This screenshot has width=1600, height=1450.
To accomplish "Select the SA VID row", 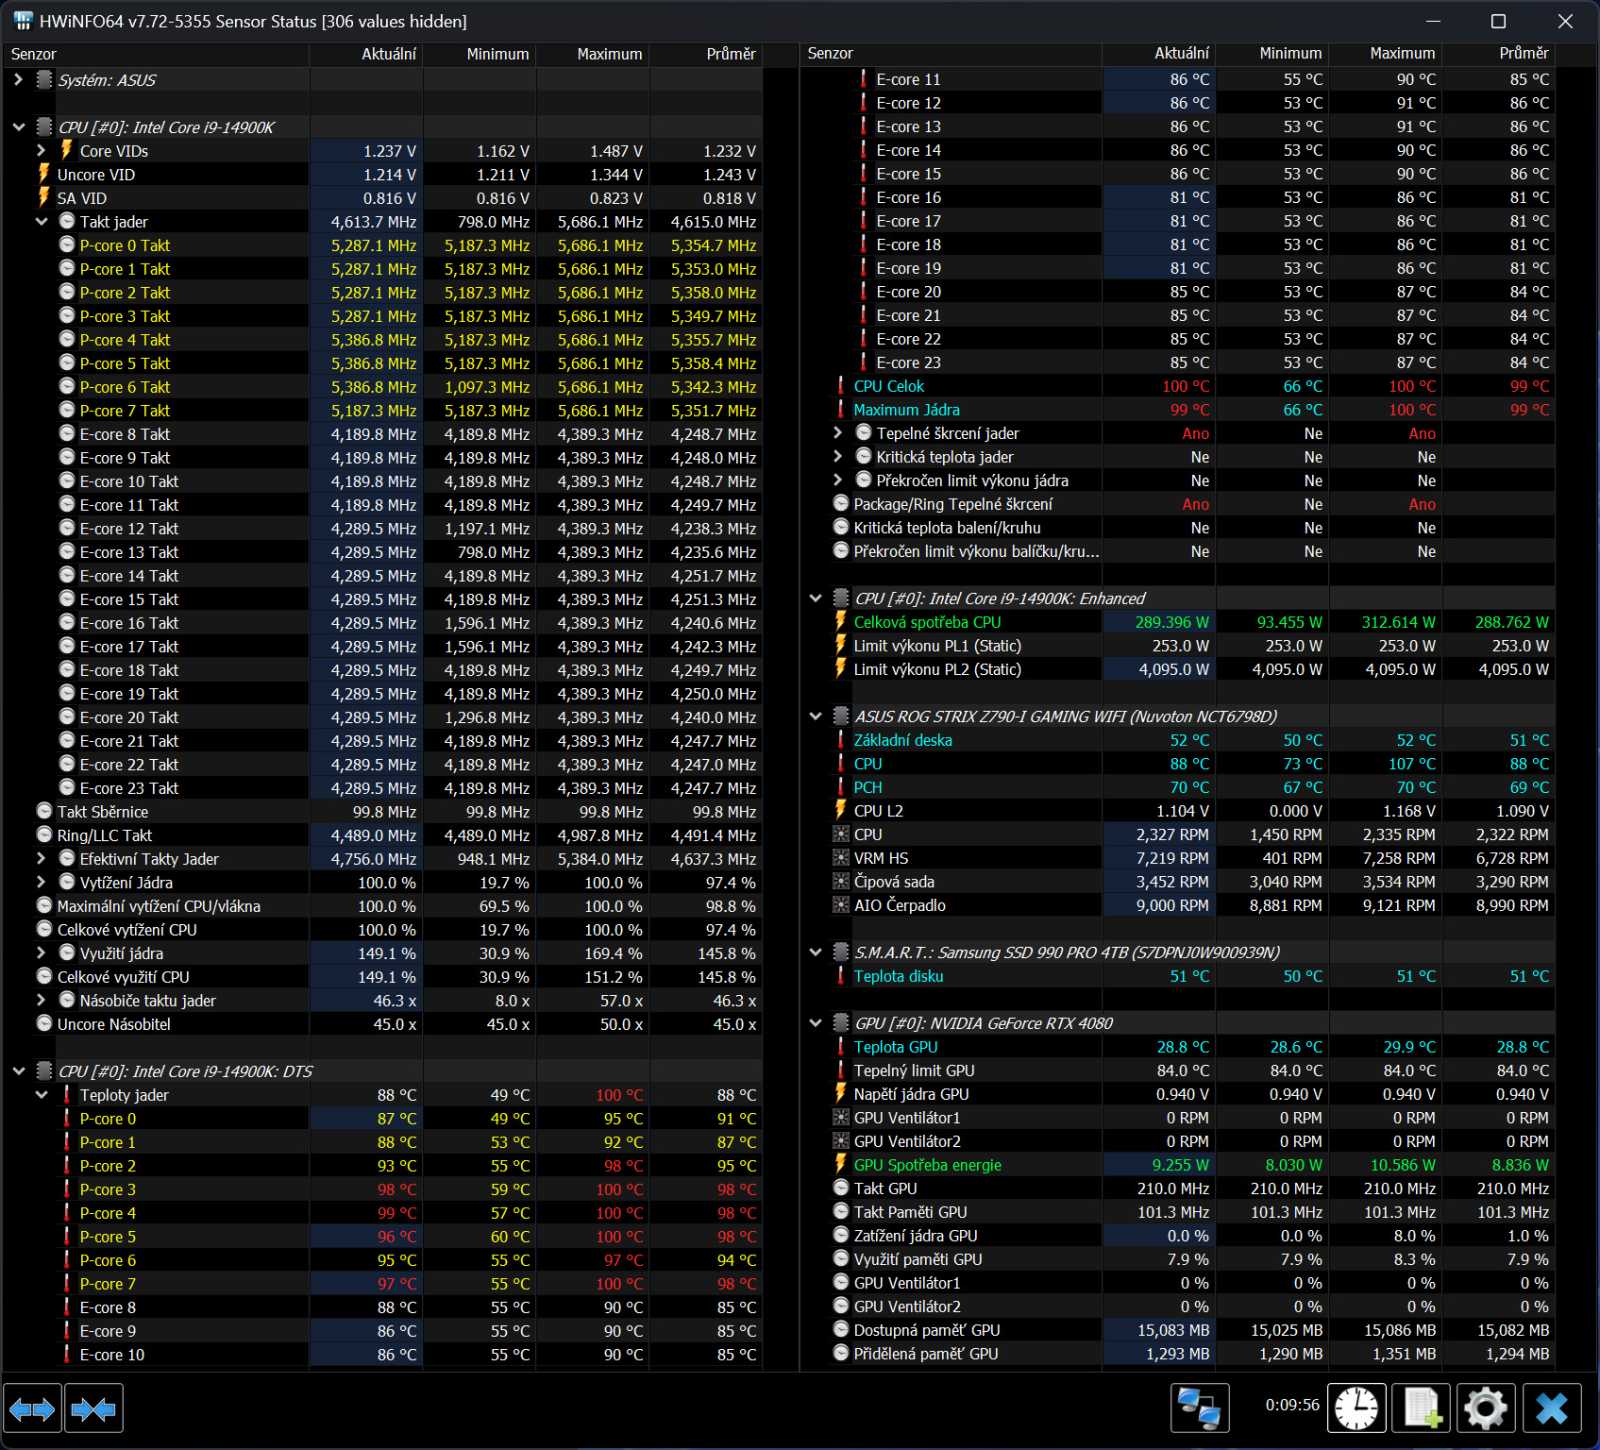I will (384, 198).
